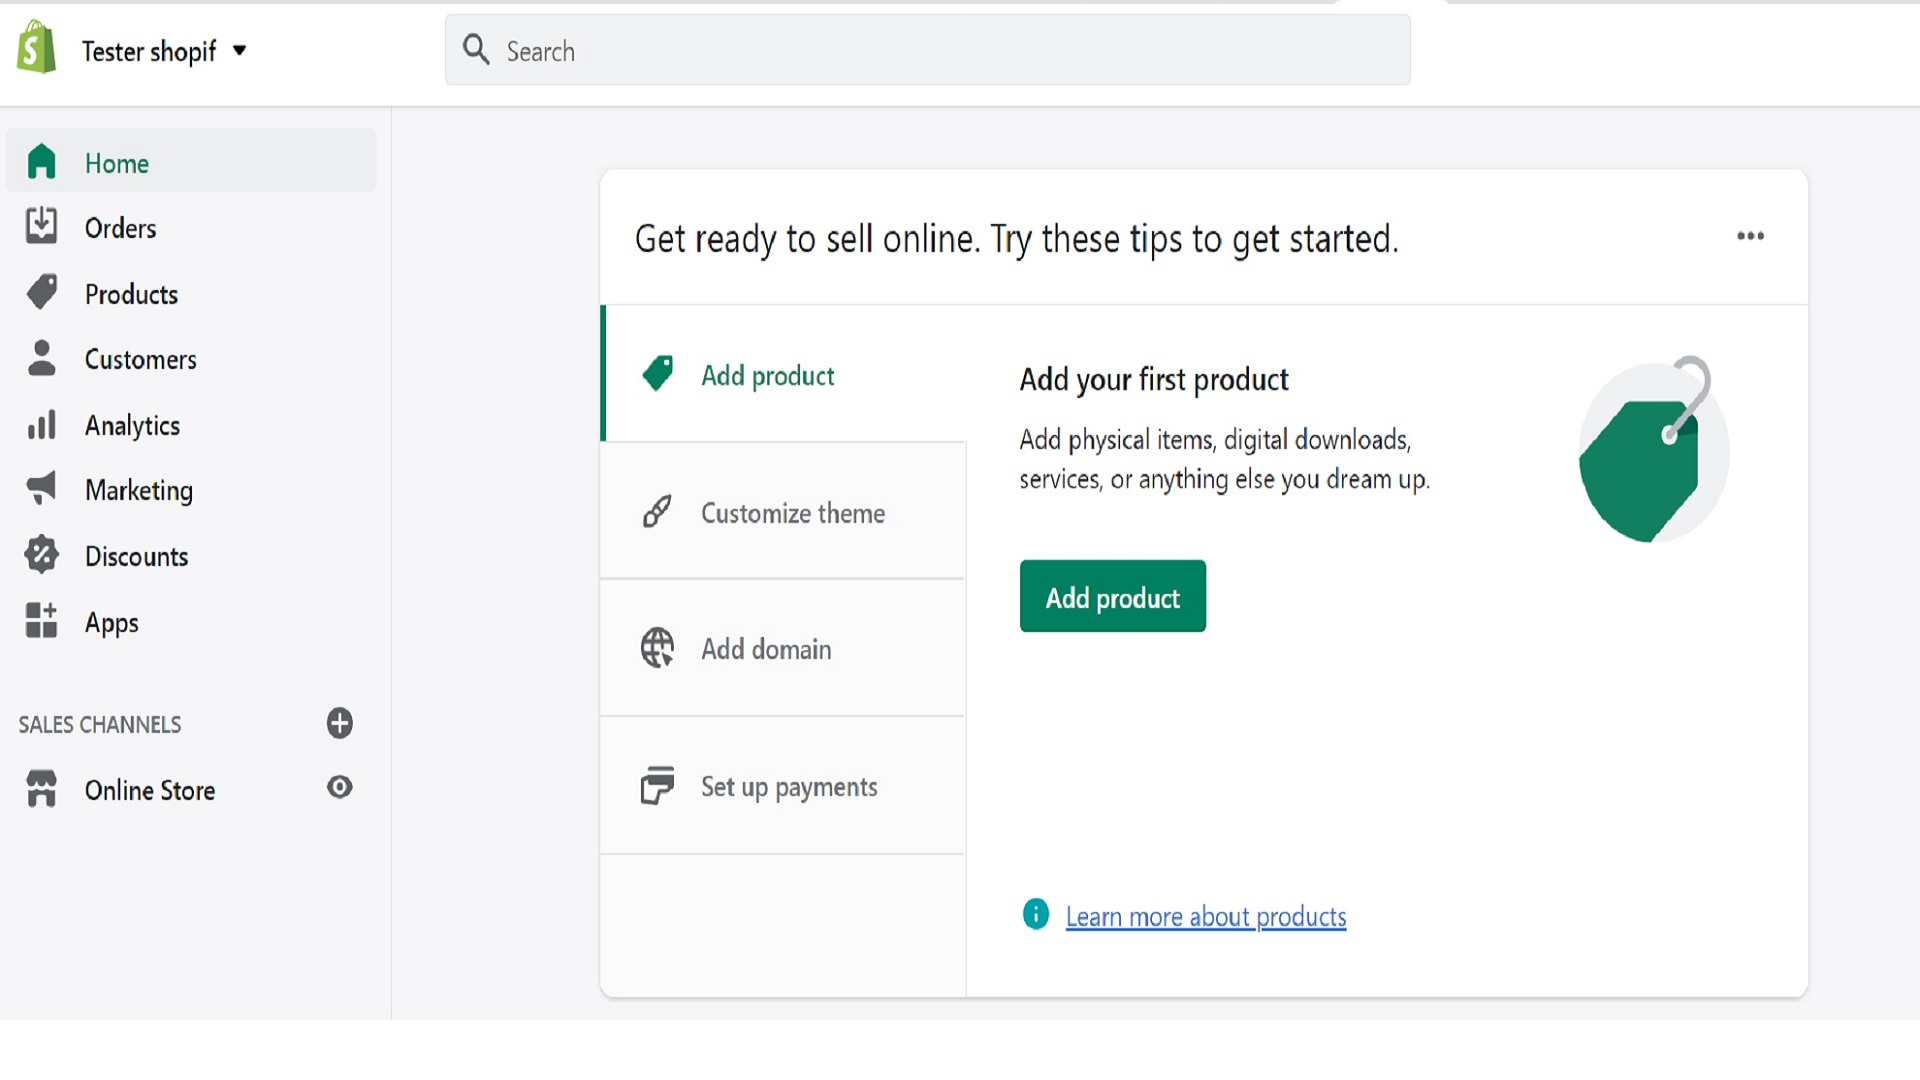The image size is (1920, 1080).
Task: Select the Add domain step
Action: 783,648
